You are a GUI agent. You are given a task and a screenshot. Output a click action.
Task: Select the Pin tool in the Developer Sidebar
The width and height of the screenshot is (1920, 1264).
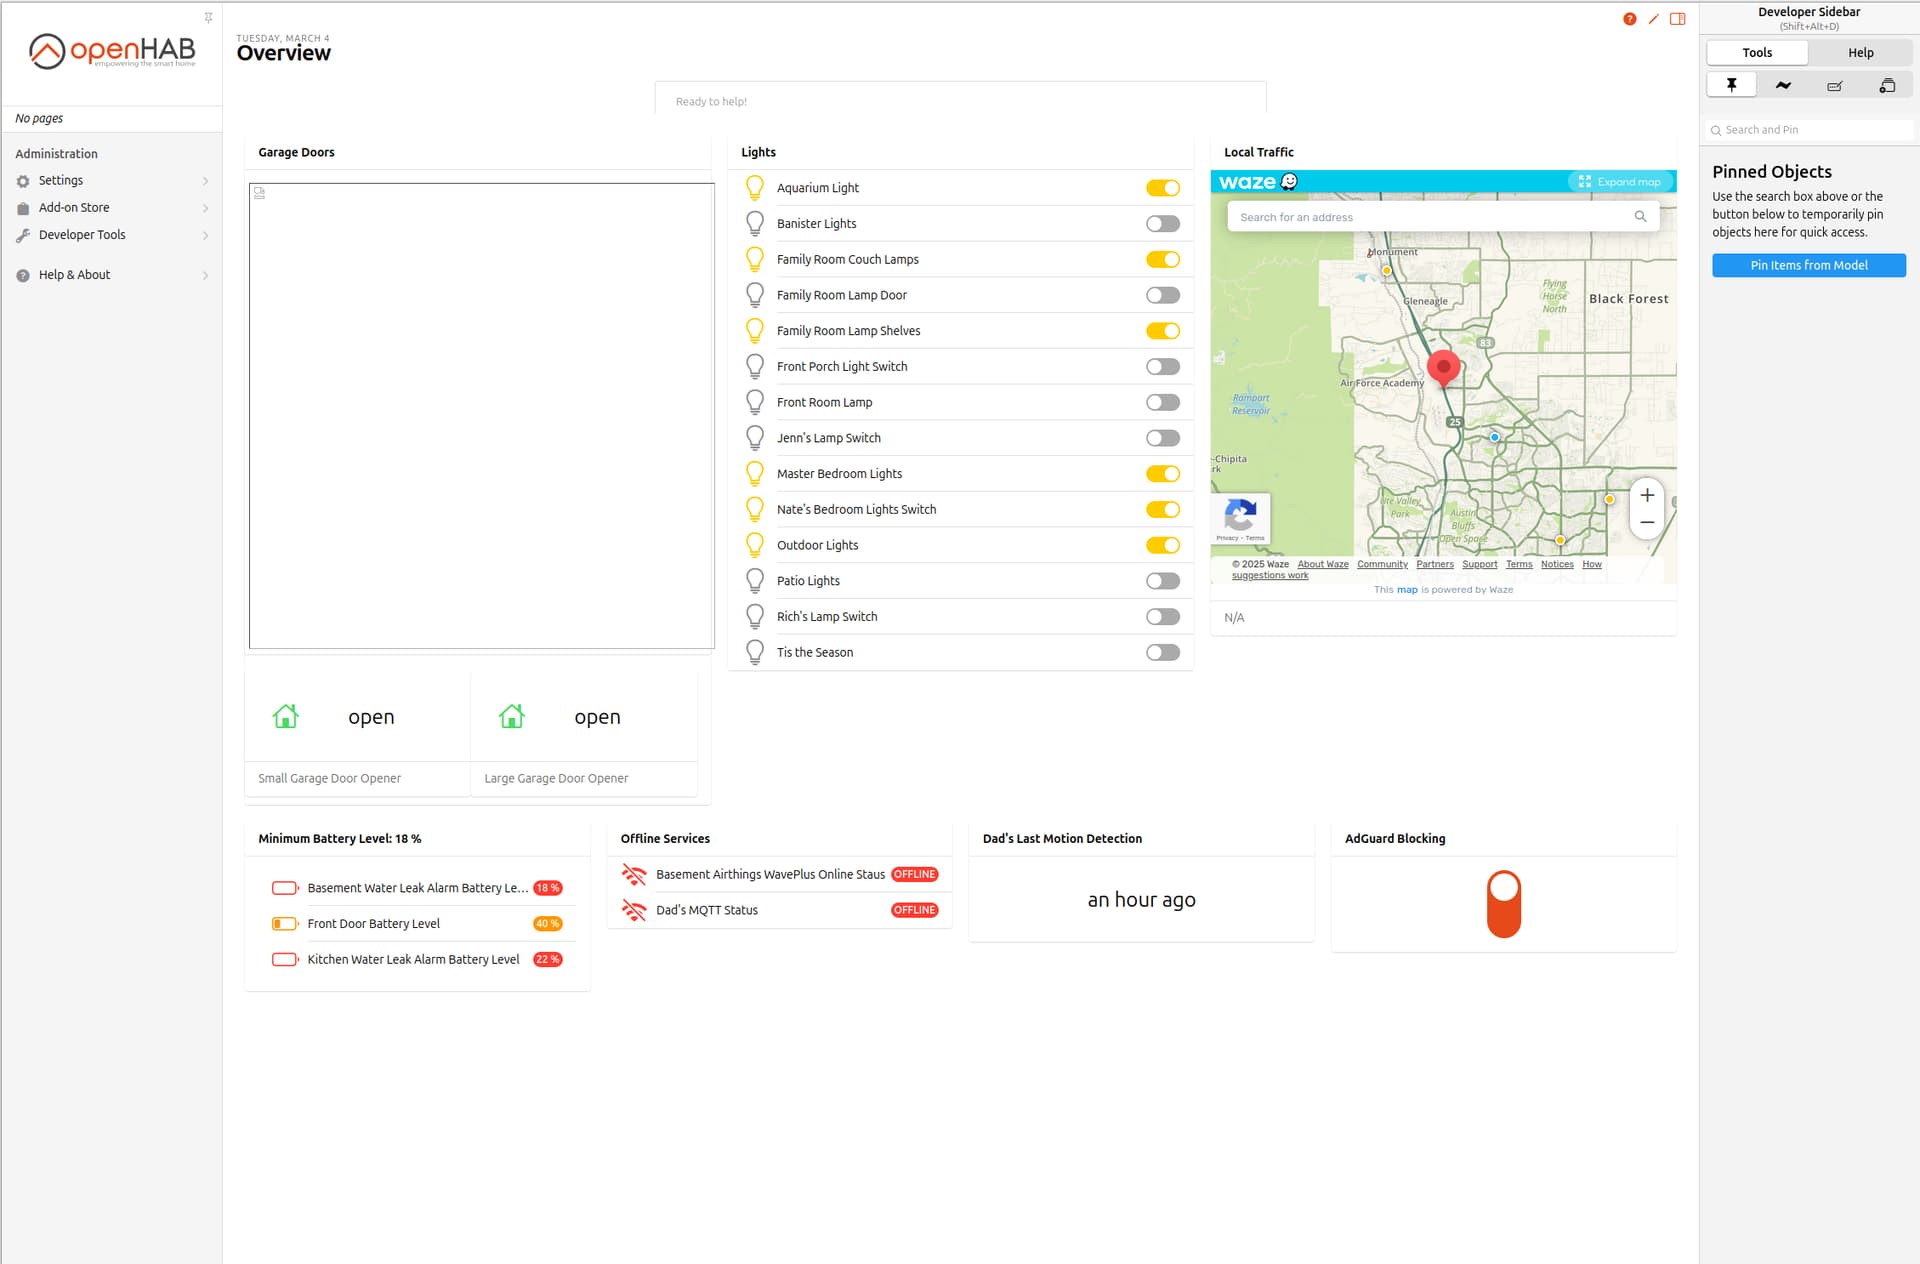click(x=1731, y=85)
